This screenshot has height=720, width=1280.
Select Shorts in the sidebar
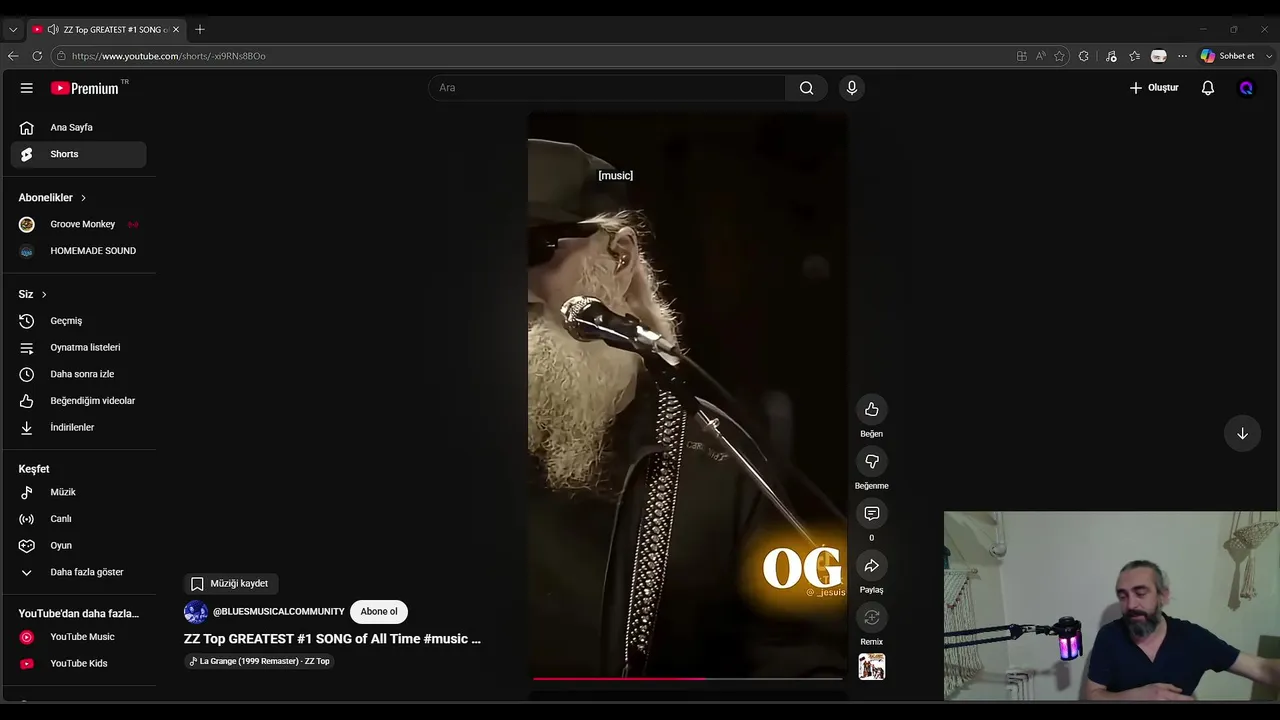click(79, 154)
